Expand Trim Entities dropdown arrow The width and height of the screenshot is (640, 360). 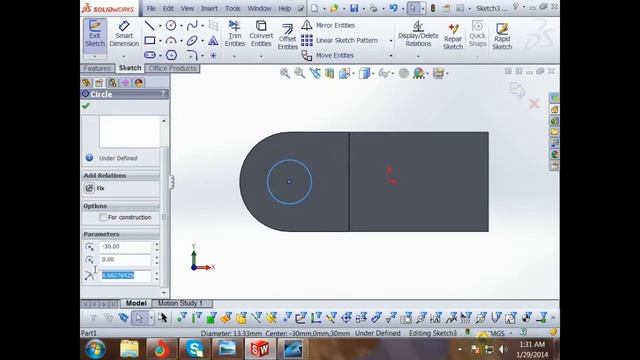tap(235, 56)
